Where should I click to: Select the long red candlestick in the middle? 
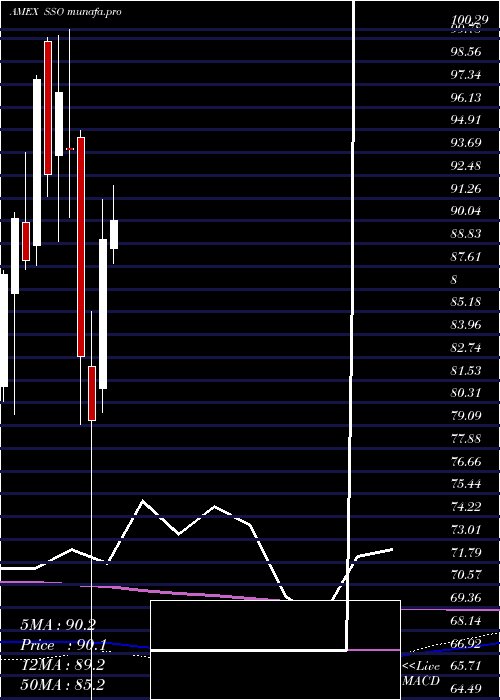coord(81,247)
